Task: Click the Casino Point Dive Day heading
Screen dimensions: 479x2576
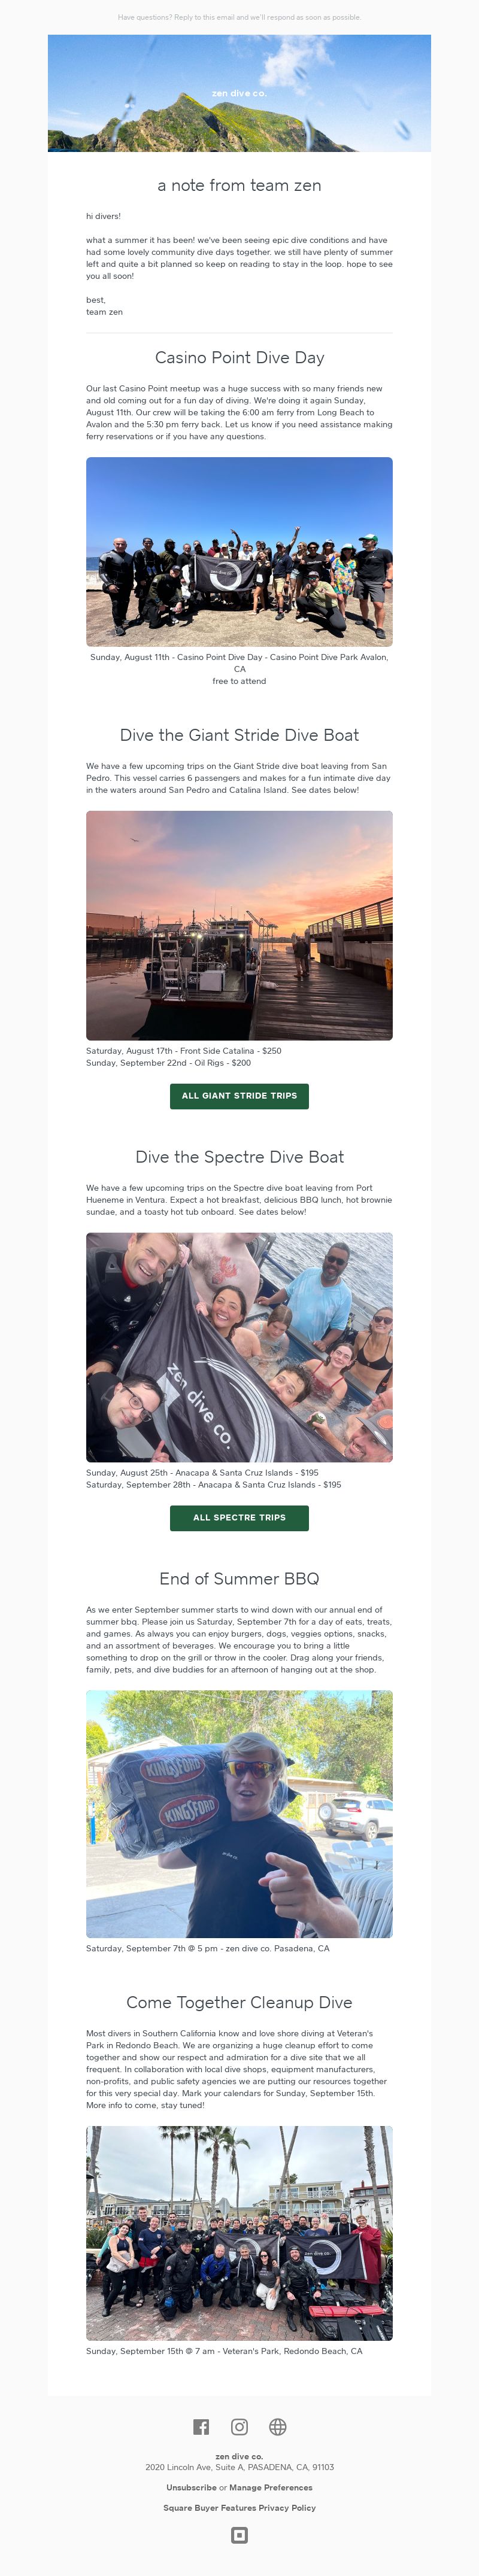Action: (x=239, y=358)
